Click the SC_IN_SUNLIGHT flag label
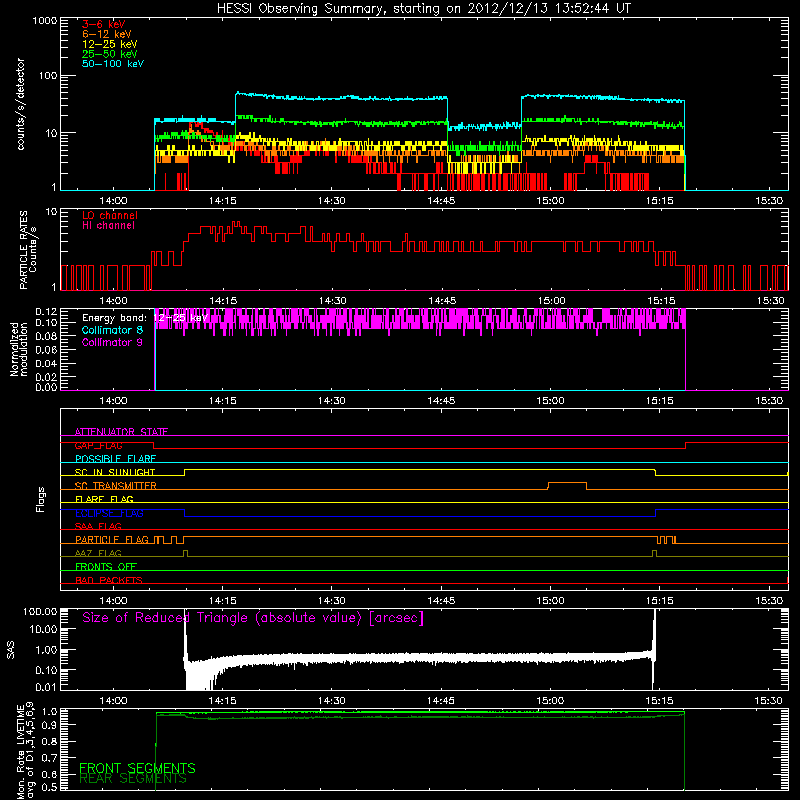The height and width of the screenshot is (800, 800). coord(115,472)
